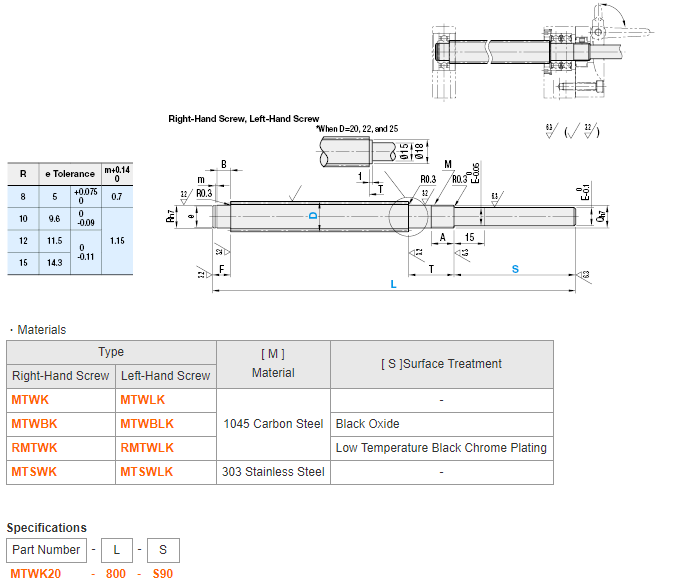The image size is (675, 580).
Task: Click the blue L dimension label
Action: 393,285
